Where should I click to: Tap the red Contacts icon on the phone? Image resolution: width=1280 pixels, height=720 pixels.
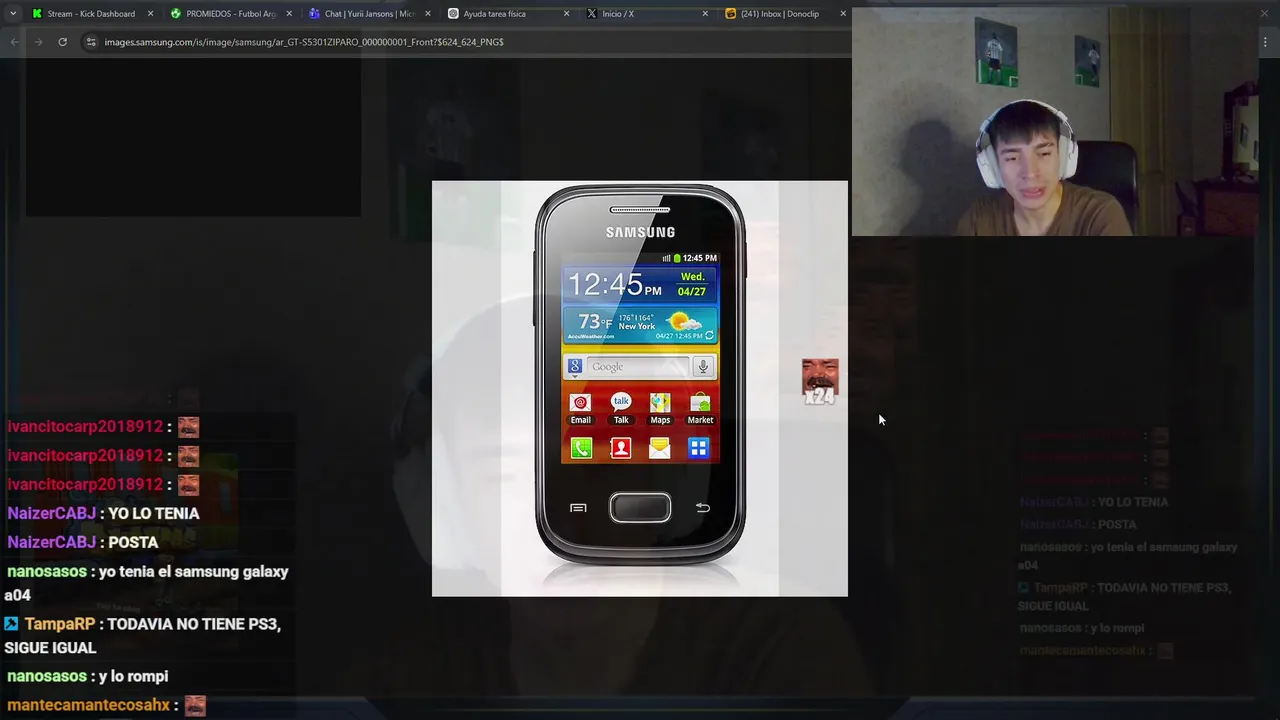pos(621,448)
